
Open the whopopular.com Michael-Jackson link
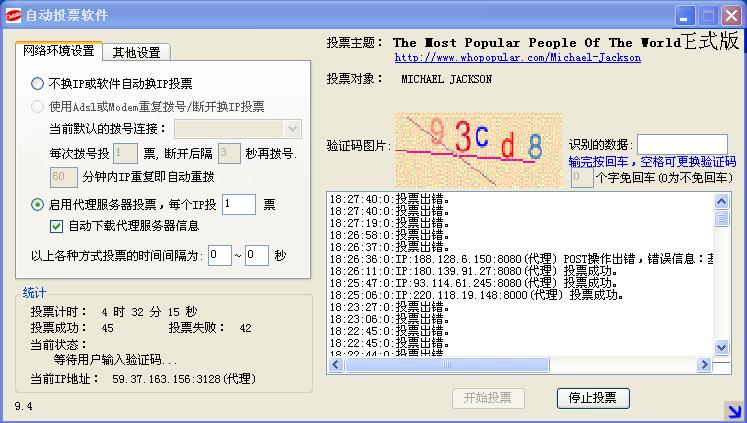pos(517,58)
